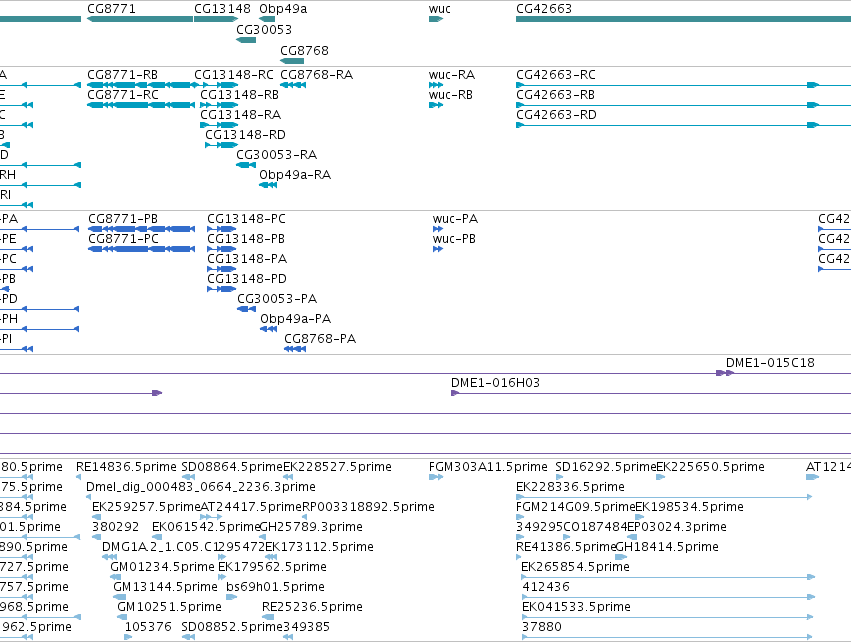Viewport: 851px width, 642px height.
Task: Select transcript wuc-RB
Action: (450, 94)
